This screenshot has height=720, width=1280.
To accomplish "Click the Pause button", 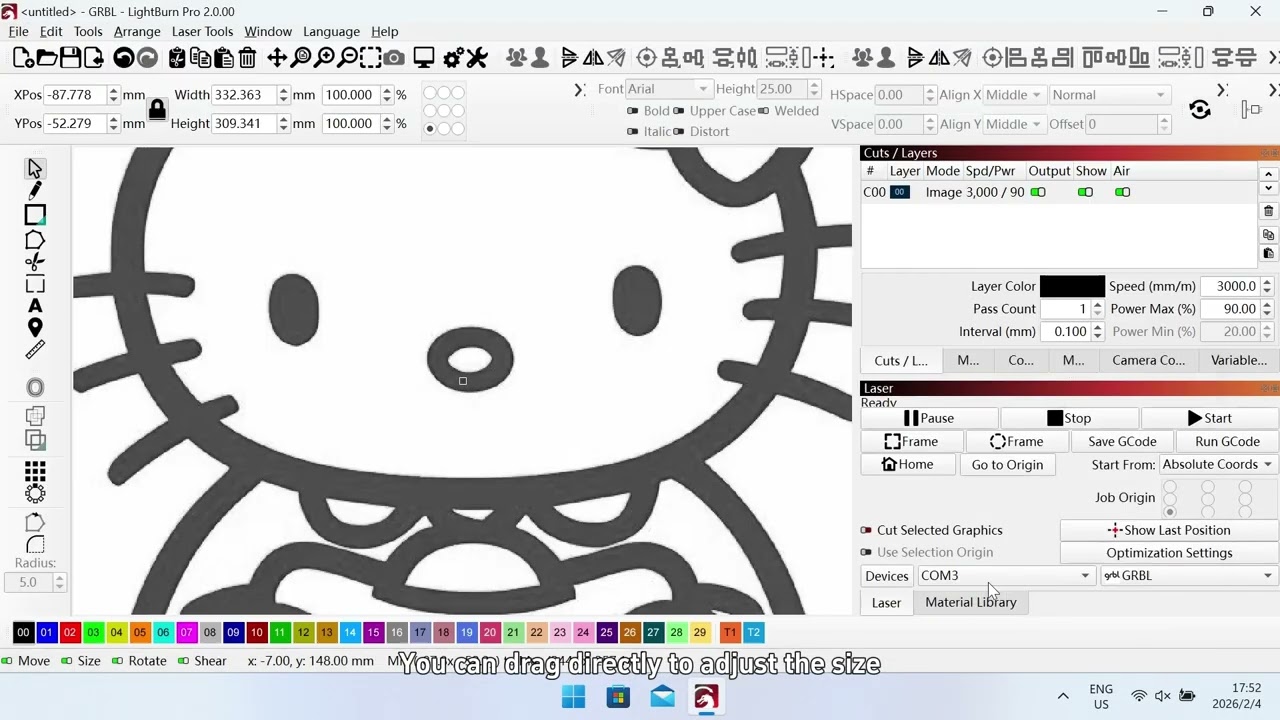I will coord(929,418).
